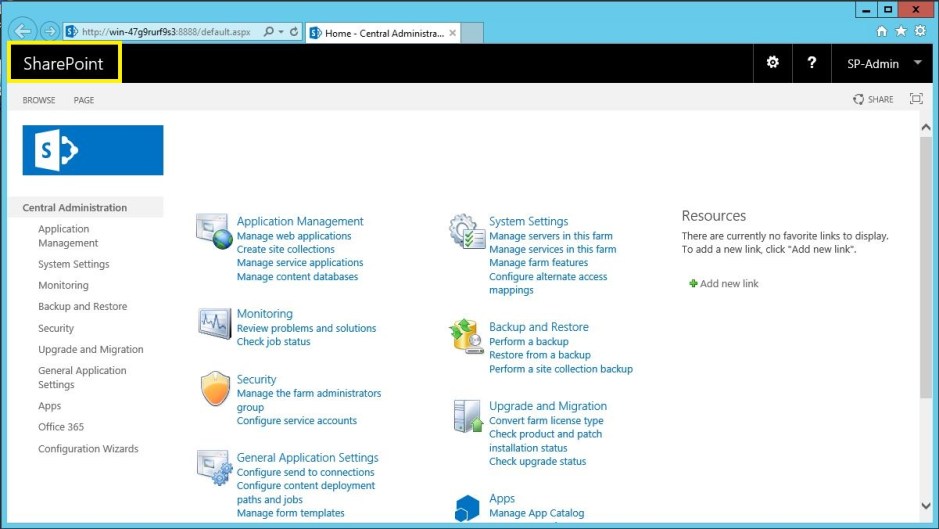Click the System Settings gear checklist icon
This screenshot has height=529, width=939.
coord(467,231)
